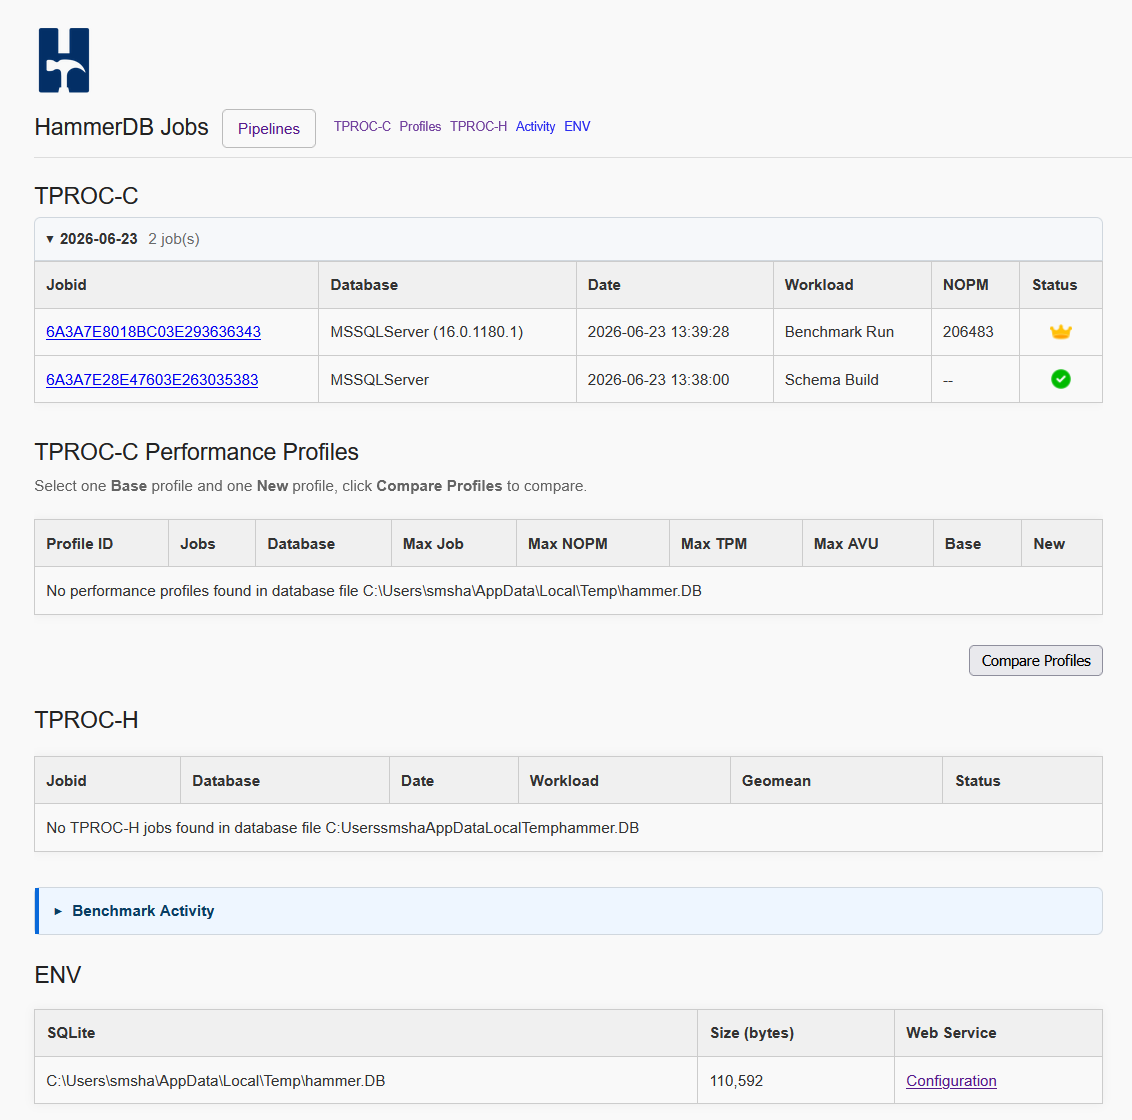Viewport: 1132px width, 1120px height.
Task: Jump to Activity nav link
Action: (535, 126)
